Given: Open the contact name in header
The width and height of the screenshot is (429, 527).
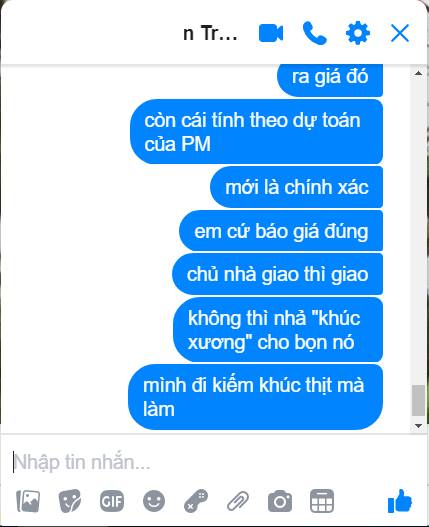Looking at the screenshot, I should (210, 34).
